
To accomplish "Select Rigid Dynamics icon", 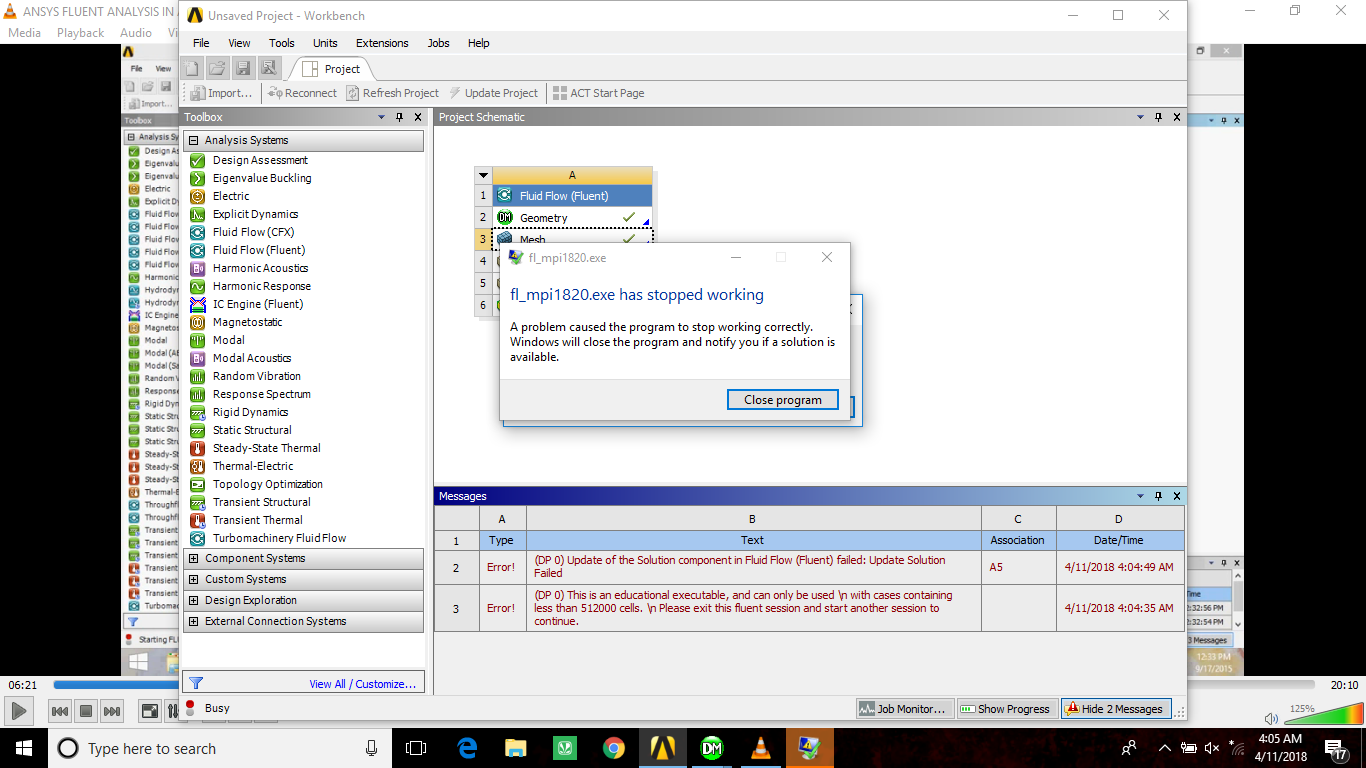I will [197, 412].
